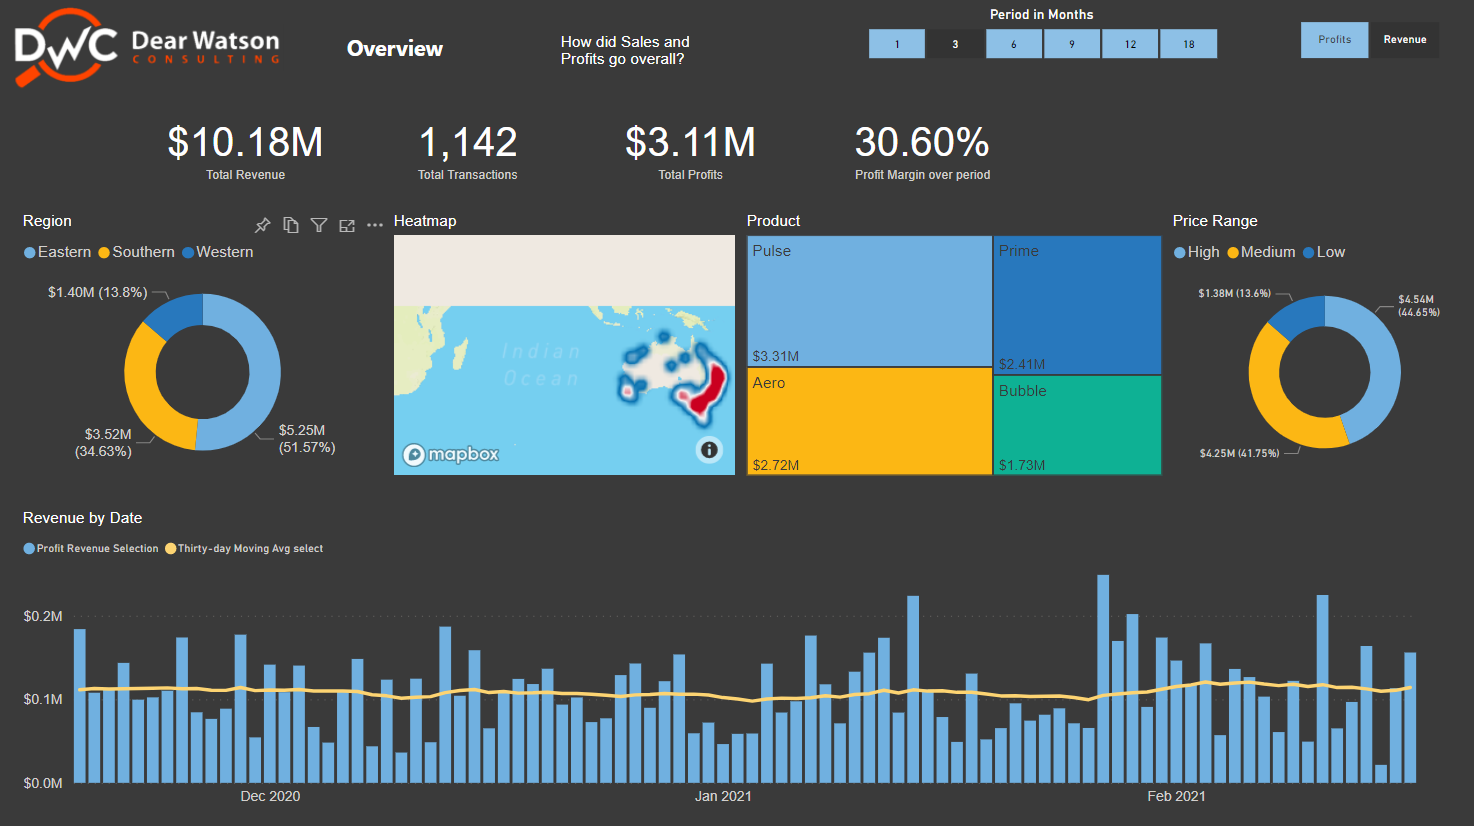Open the filter icon on Region chart

click(319, 225)
